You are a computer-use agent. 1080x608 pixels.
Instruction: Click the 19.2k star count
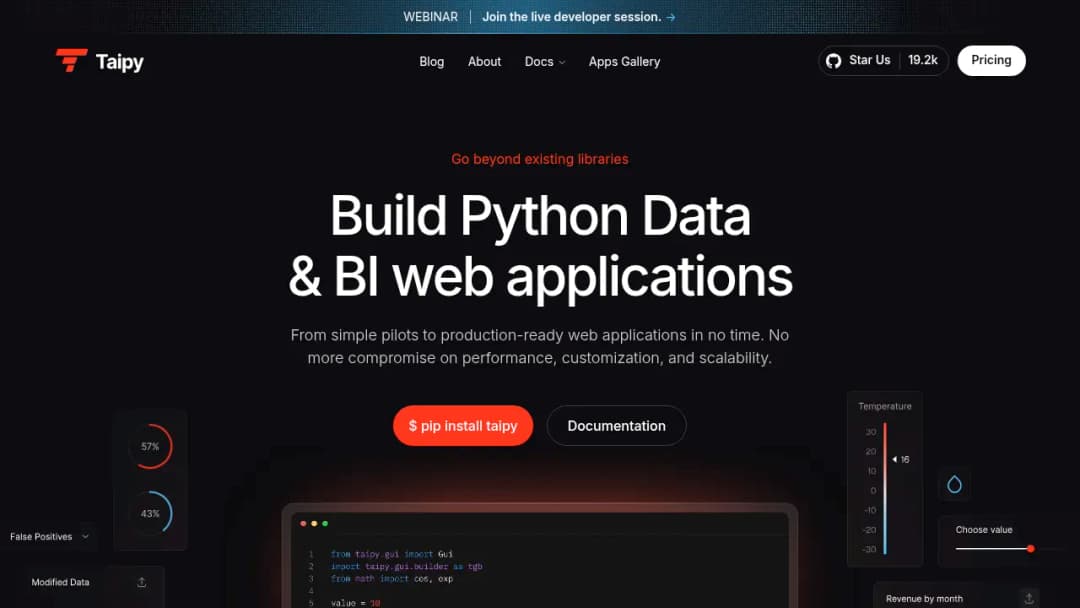[x=923, y=61]
